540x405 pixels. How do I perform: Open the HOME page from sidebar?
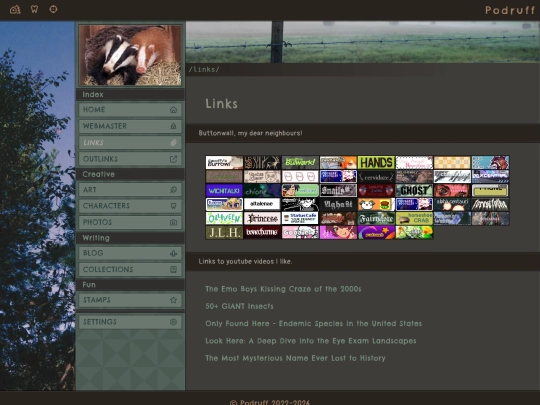point(130,110)
